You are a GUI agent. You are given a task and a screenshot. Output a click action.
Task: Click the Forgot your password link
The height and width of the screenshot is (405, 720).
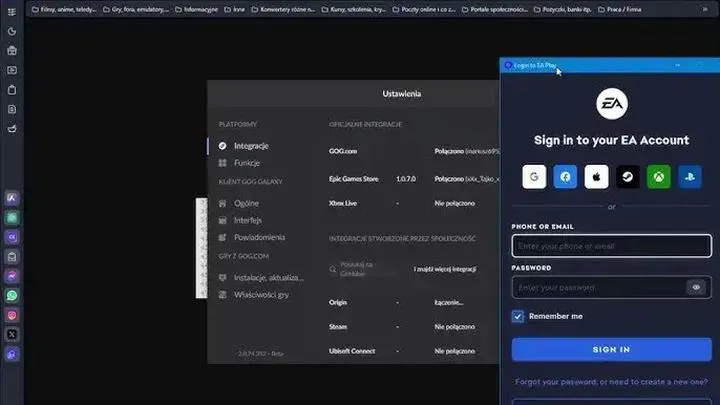click(611, 382)
